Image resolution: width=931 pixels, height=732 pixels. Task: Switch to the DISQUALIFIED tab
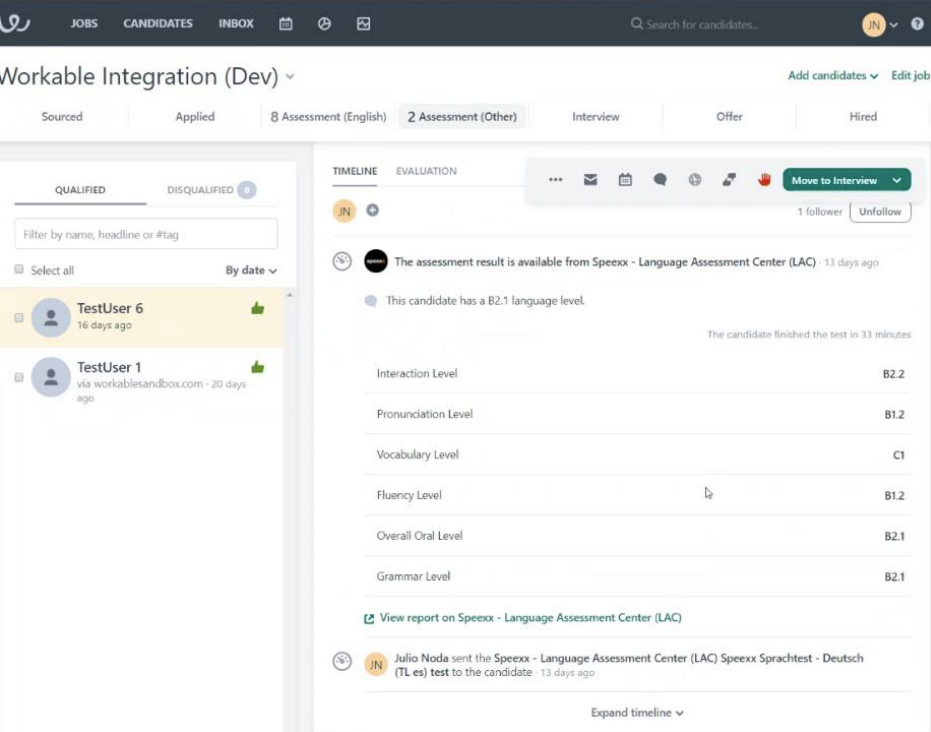[x=211, y=190]
